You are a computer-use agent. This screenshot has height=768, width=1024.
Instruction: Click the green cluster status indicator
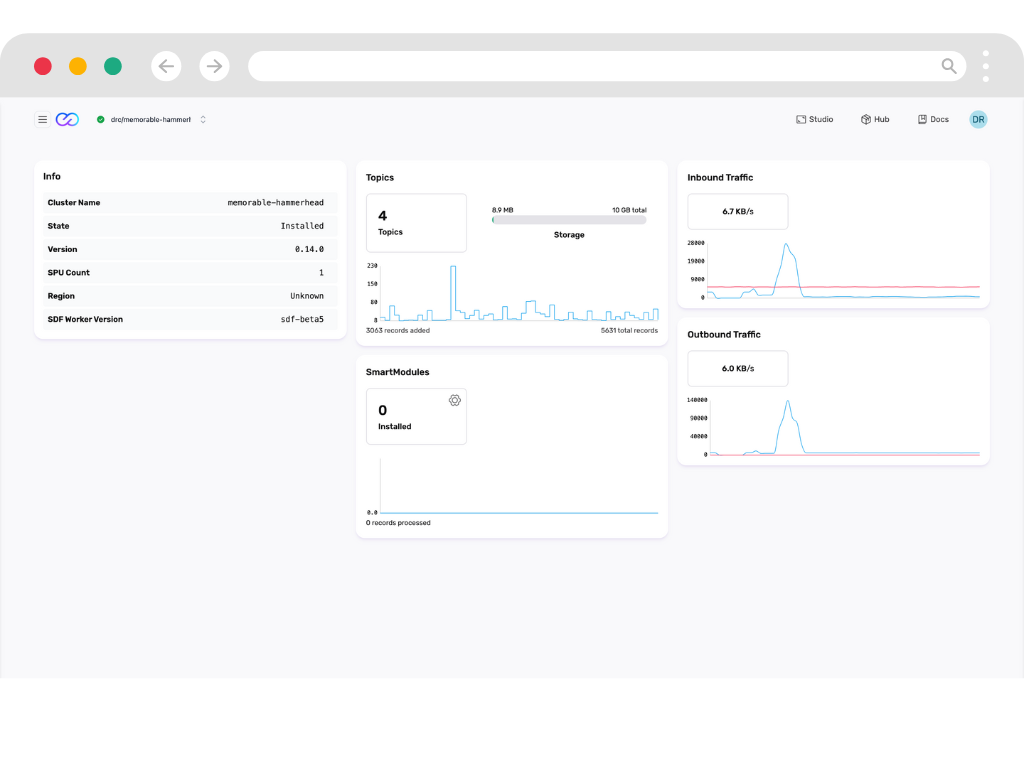point(101,119)
